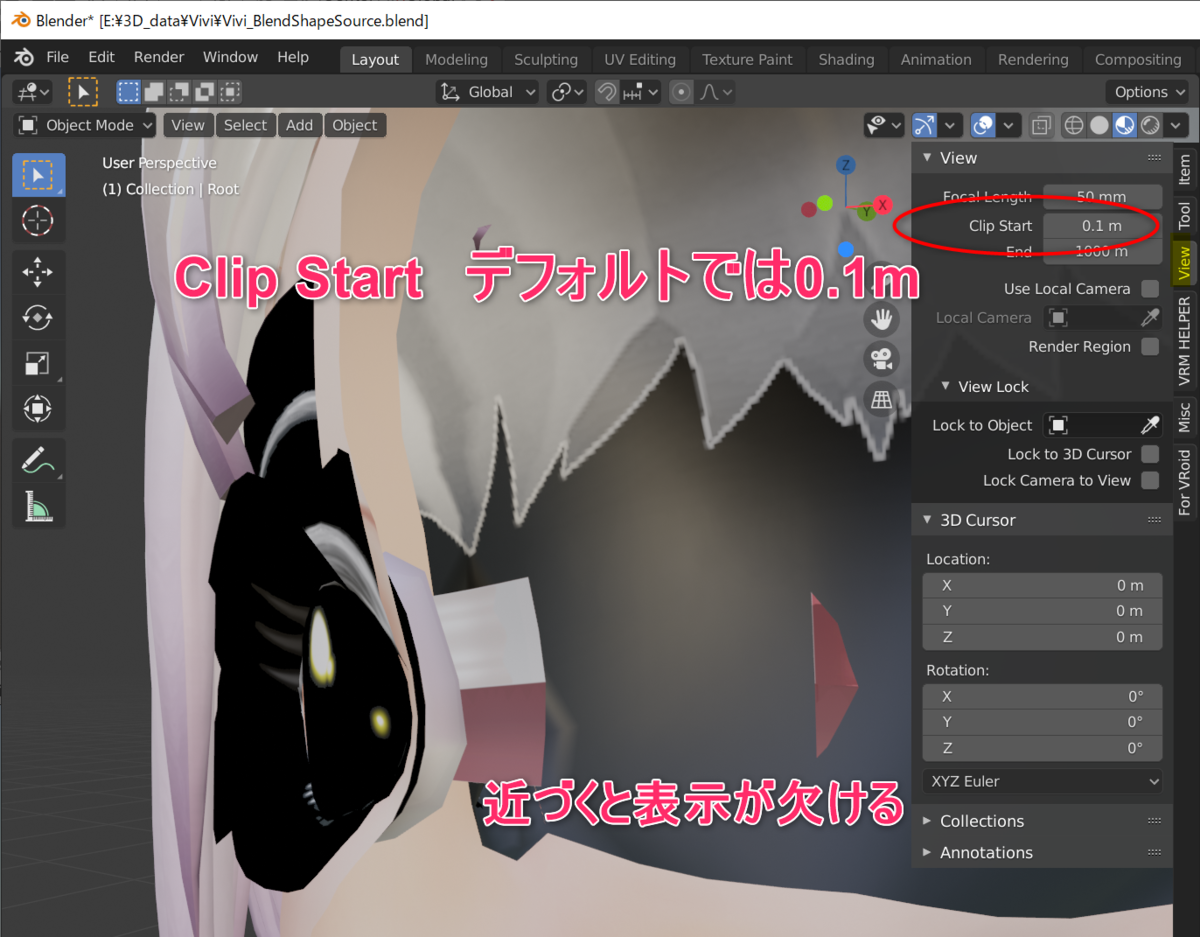1200x937 pixels.
Task: Open the For VRoid sidebar tab
Action: pos(1184,481)
